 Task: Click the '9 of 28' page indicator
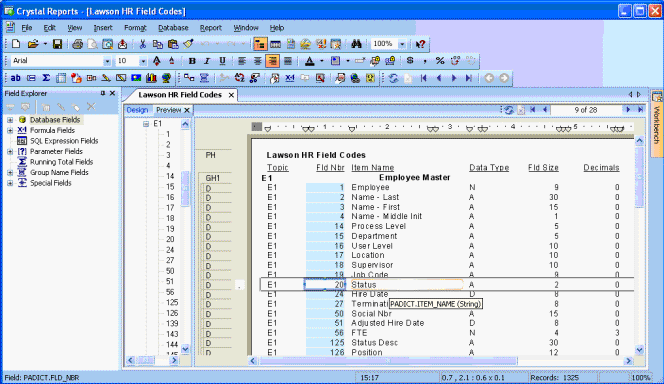(x=586, y=110)
